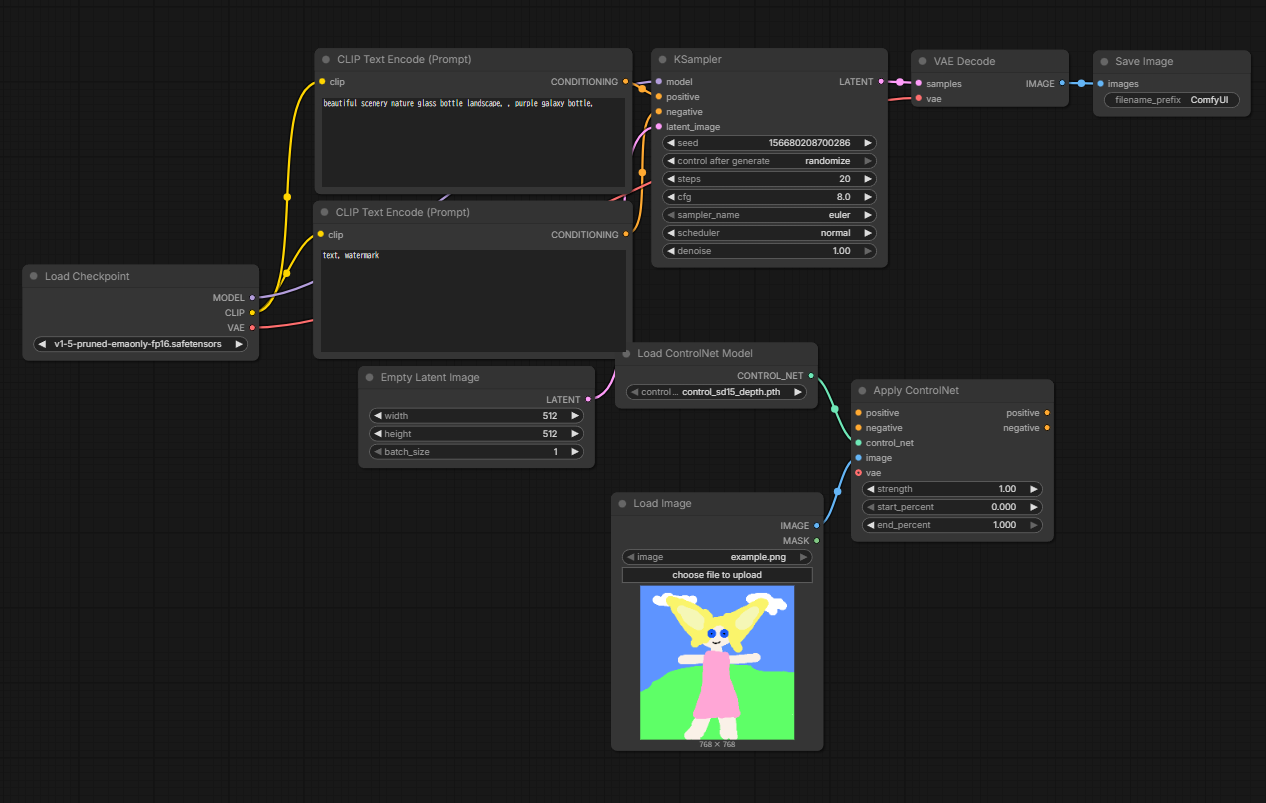Collapse the KSampler node using its header dot

662,60
